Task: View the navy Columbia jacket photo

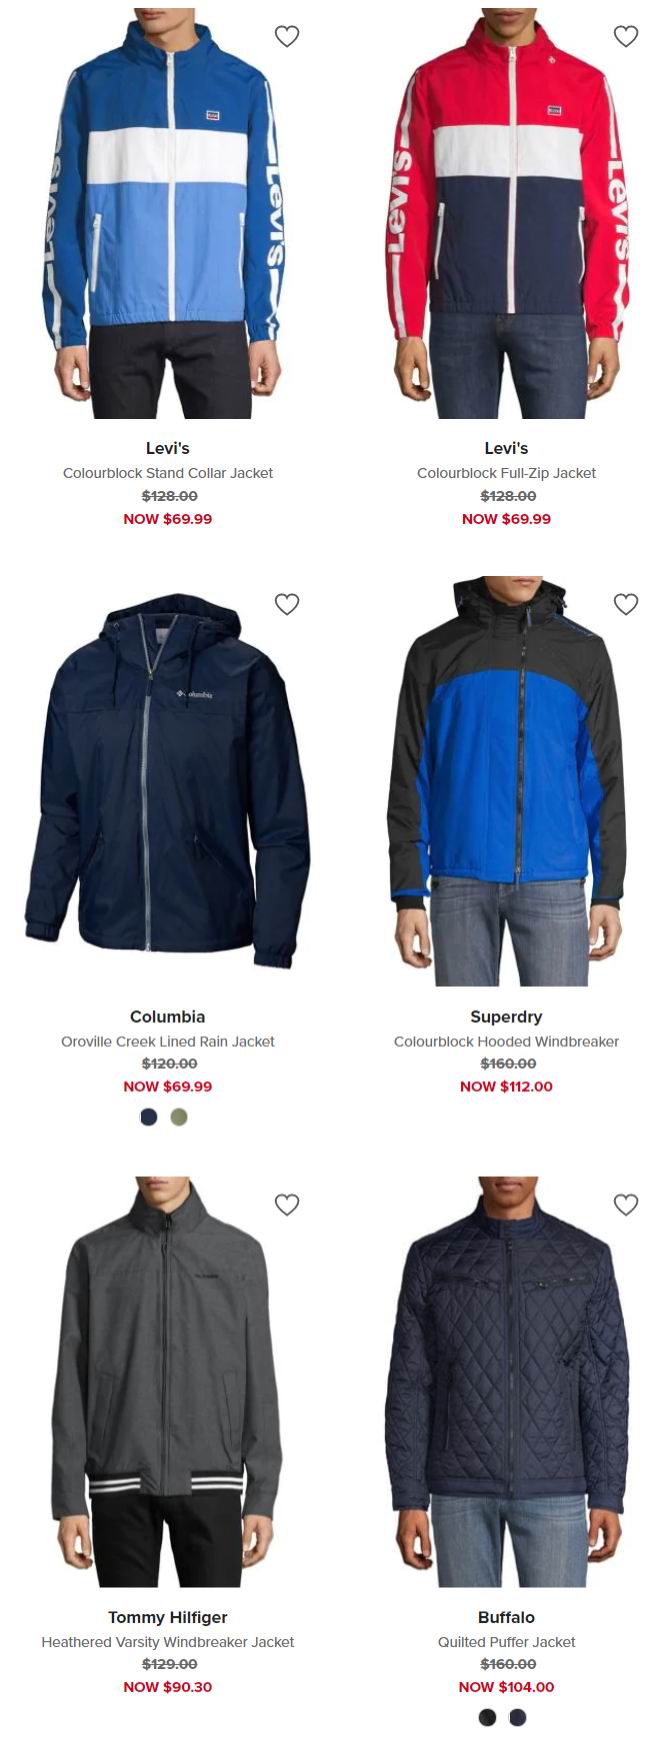Action: pos(167,781)
